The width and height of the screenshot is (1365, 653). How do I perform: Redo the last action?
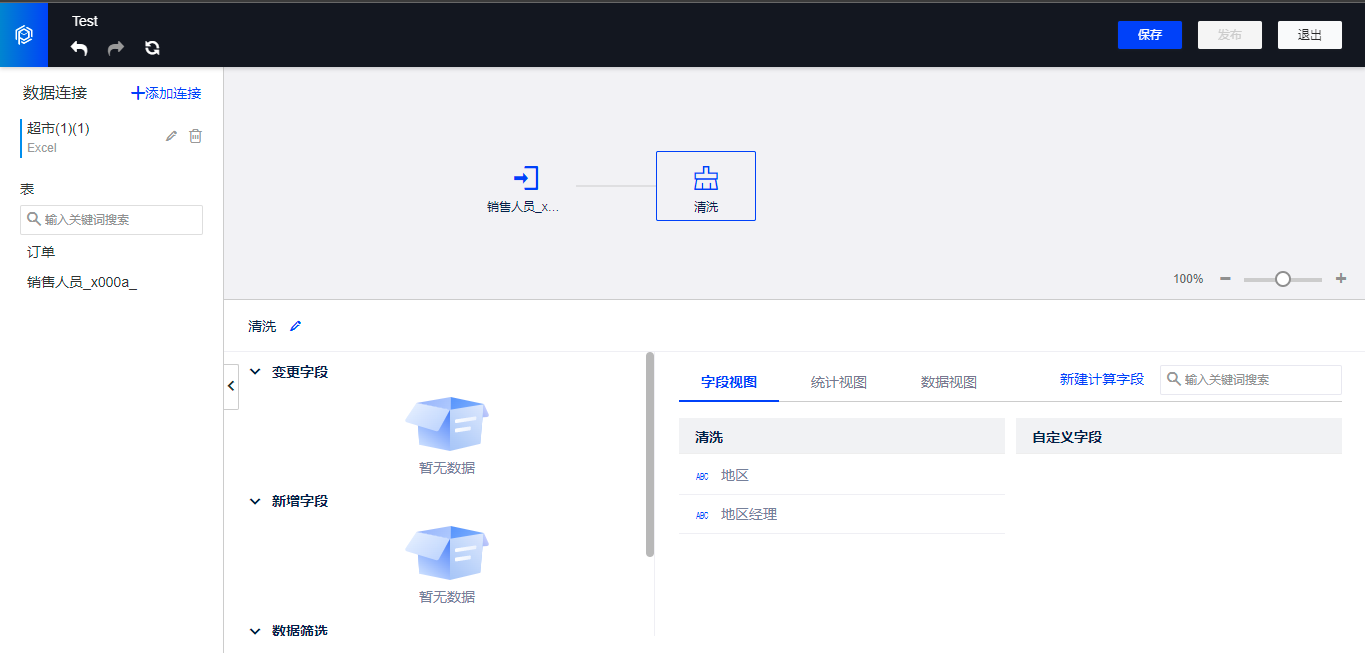116,48
